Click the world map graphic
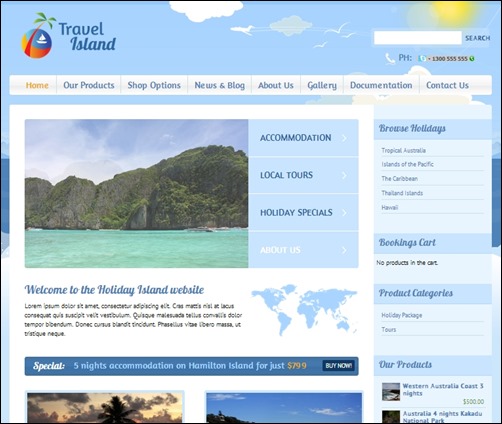 (304, 309)
